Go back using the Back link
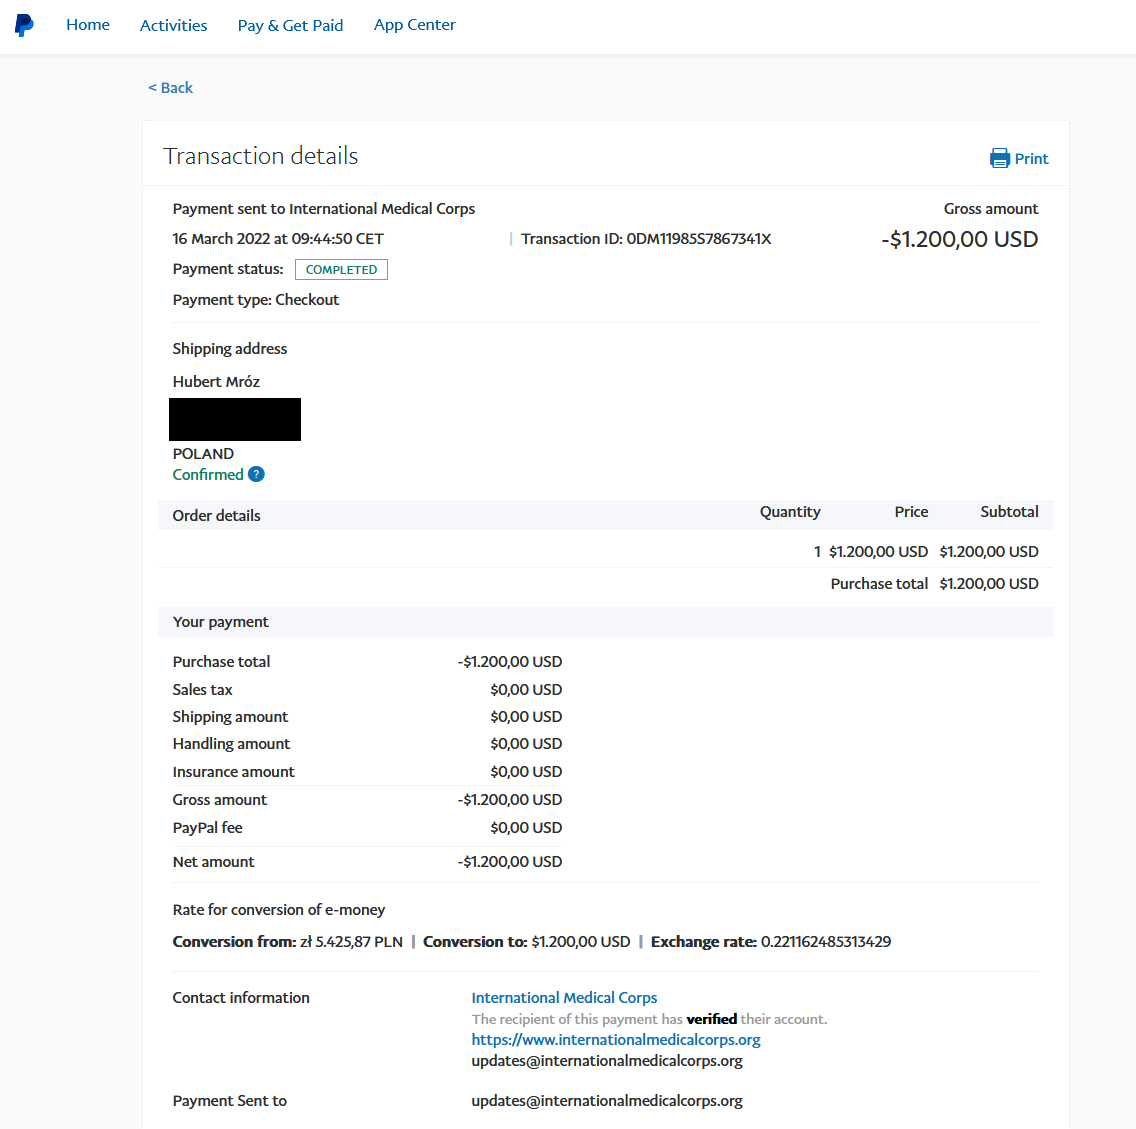Screen dimensions: 1136x1129 pyautogui.click(x=170, y=88)
